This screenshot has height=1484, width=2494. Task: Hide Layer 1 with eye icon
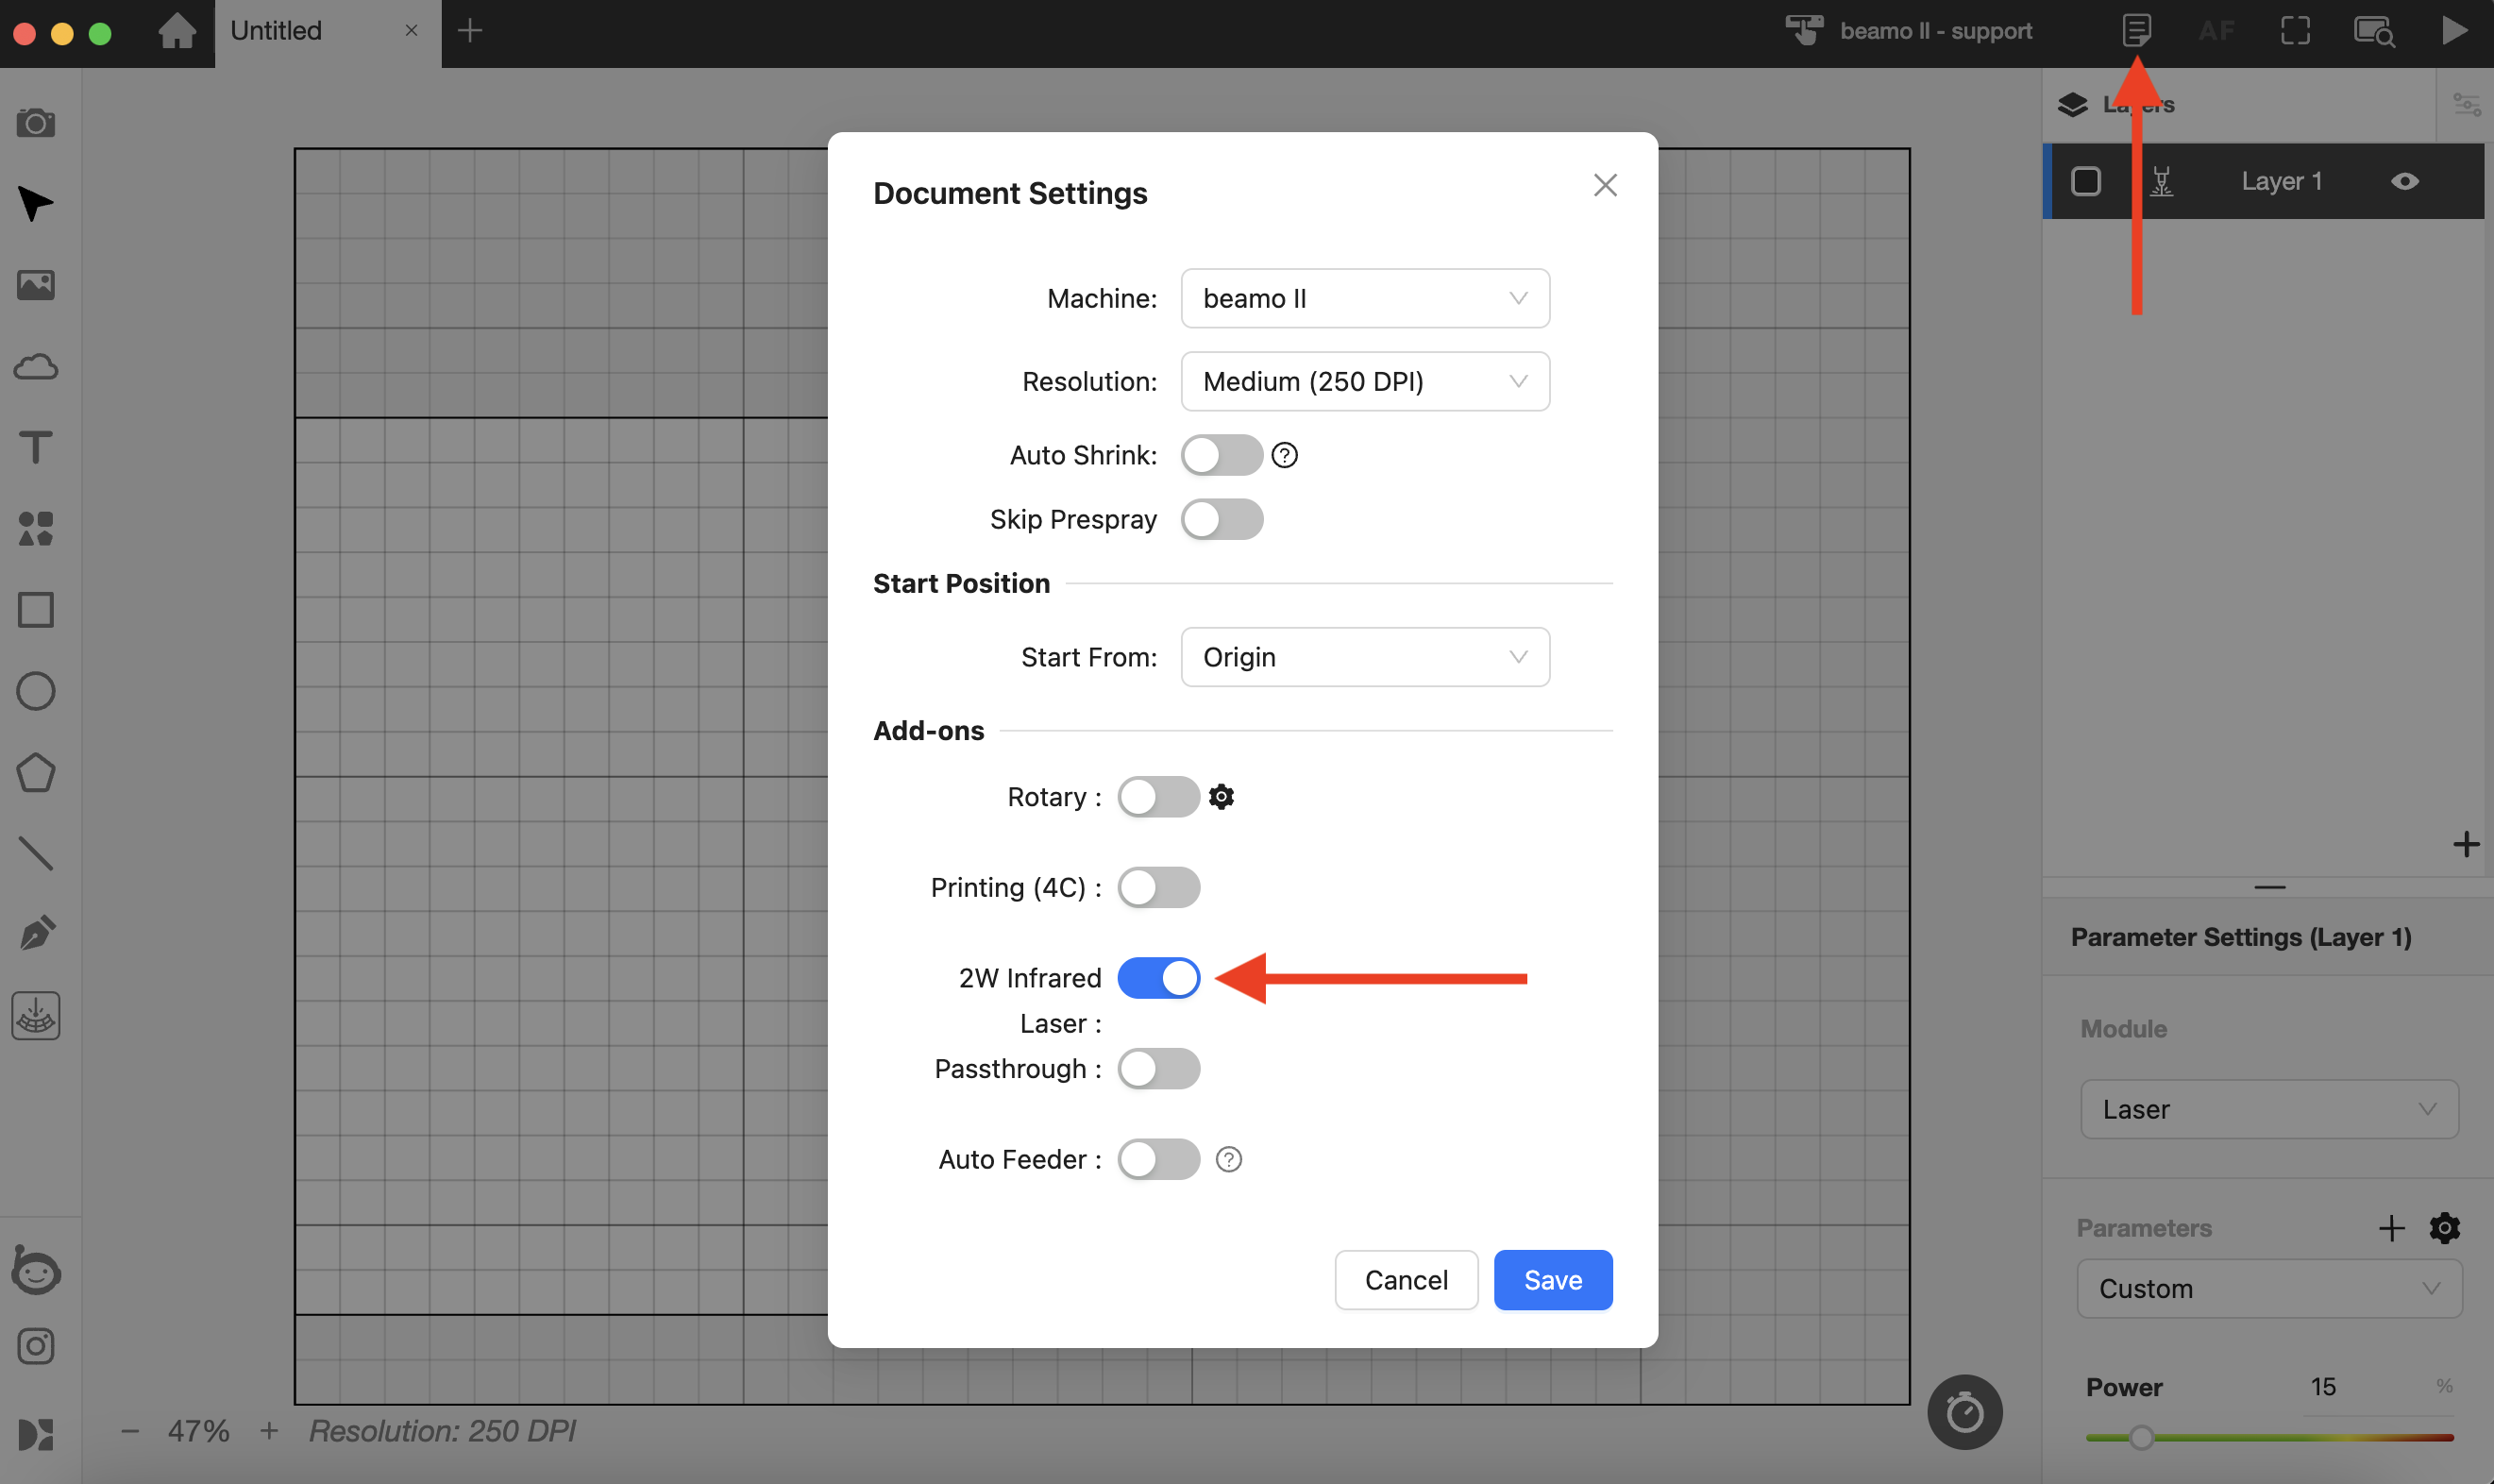pos(2404,181)
